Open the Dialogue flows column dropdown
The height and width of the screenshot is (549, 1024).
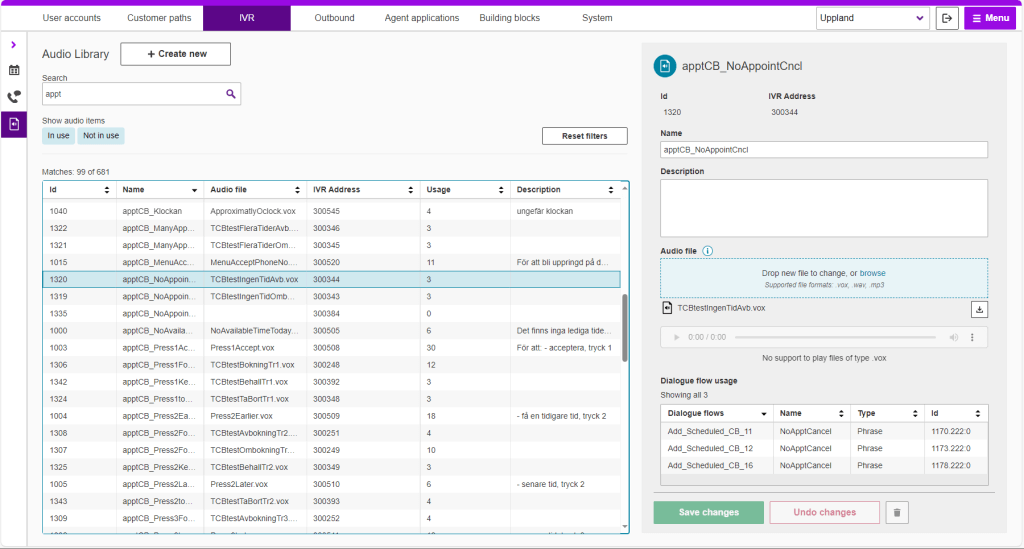click(764, 413)
